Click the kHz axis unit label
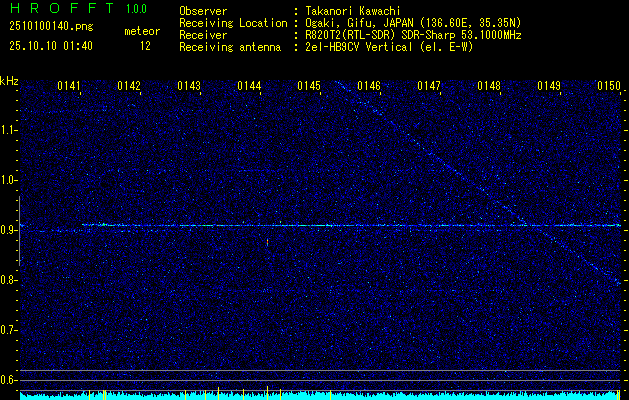The width and height of the screenshot is (629, 400). (x=9, y=81)
